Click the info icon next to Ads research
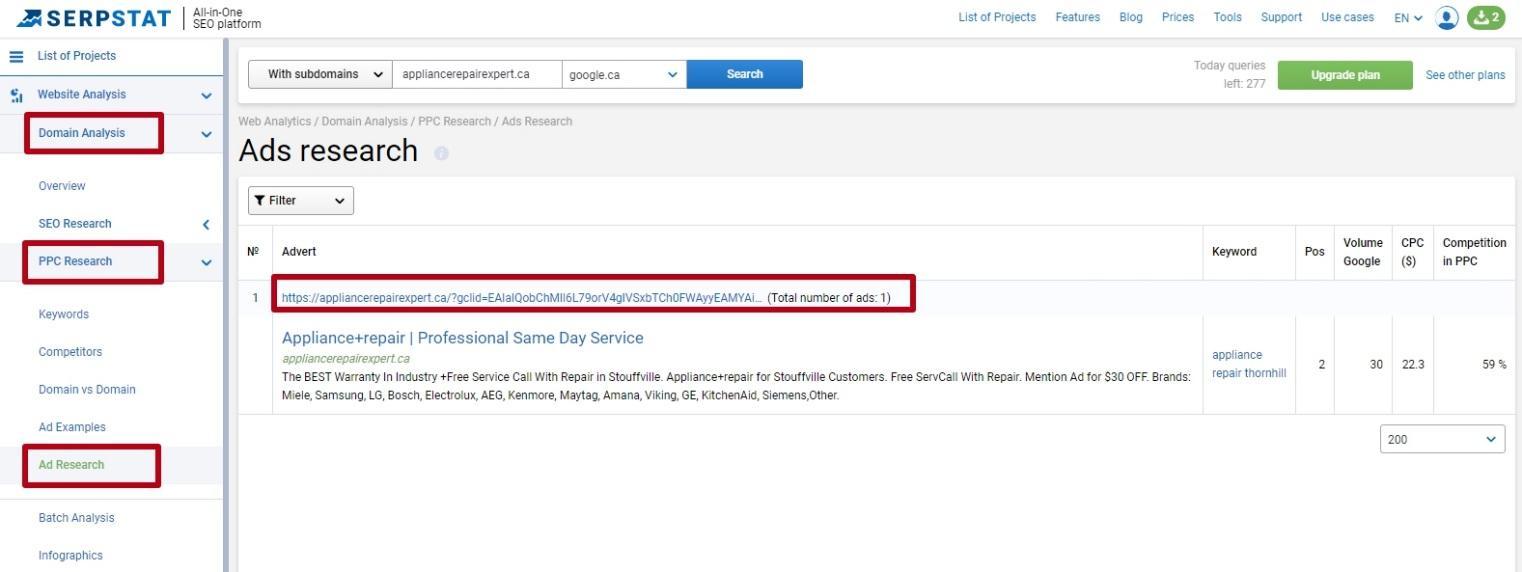This screenshot has width=1522, height=572. (x=441, y=154)
